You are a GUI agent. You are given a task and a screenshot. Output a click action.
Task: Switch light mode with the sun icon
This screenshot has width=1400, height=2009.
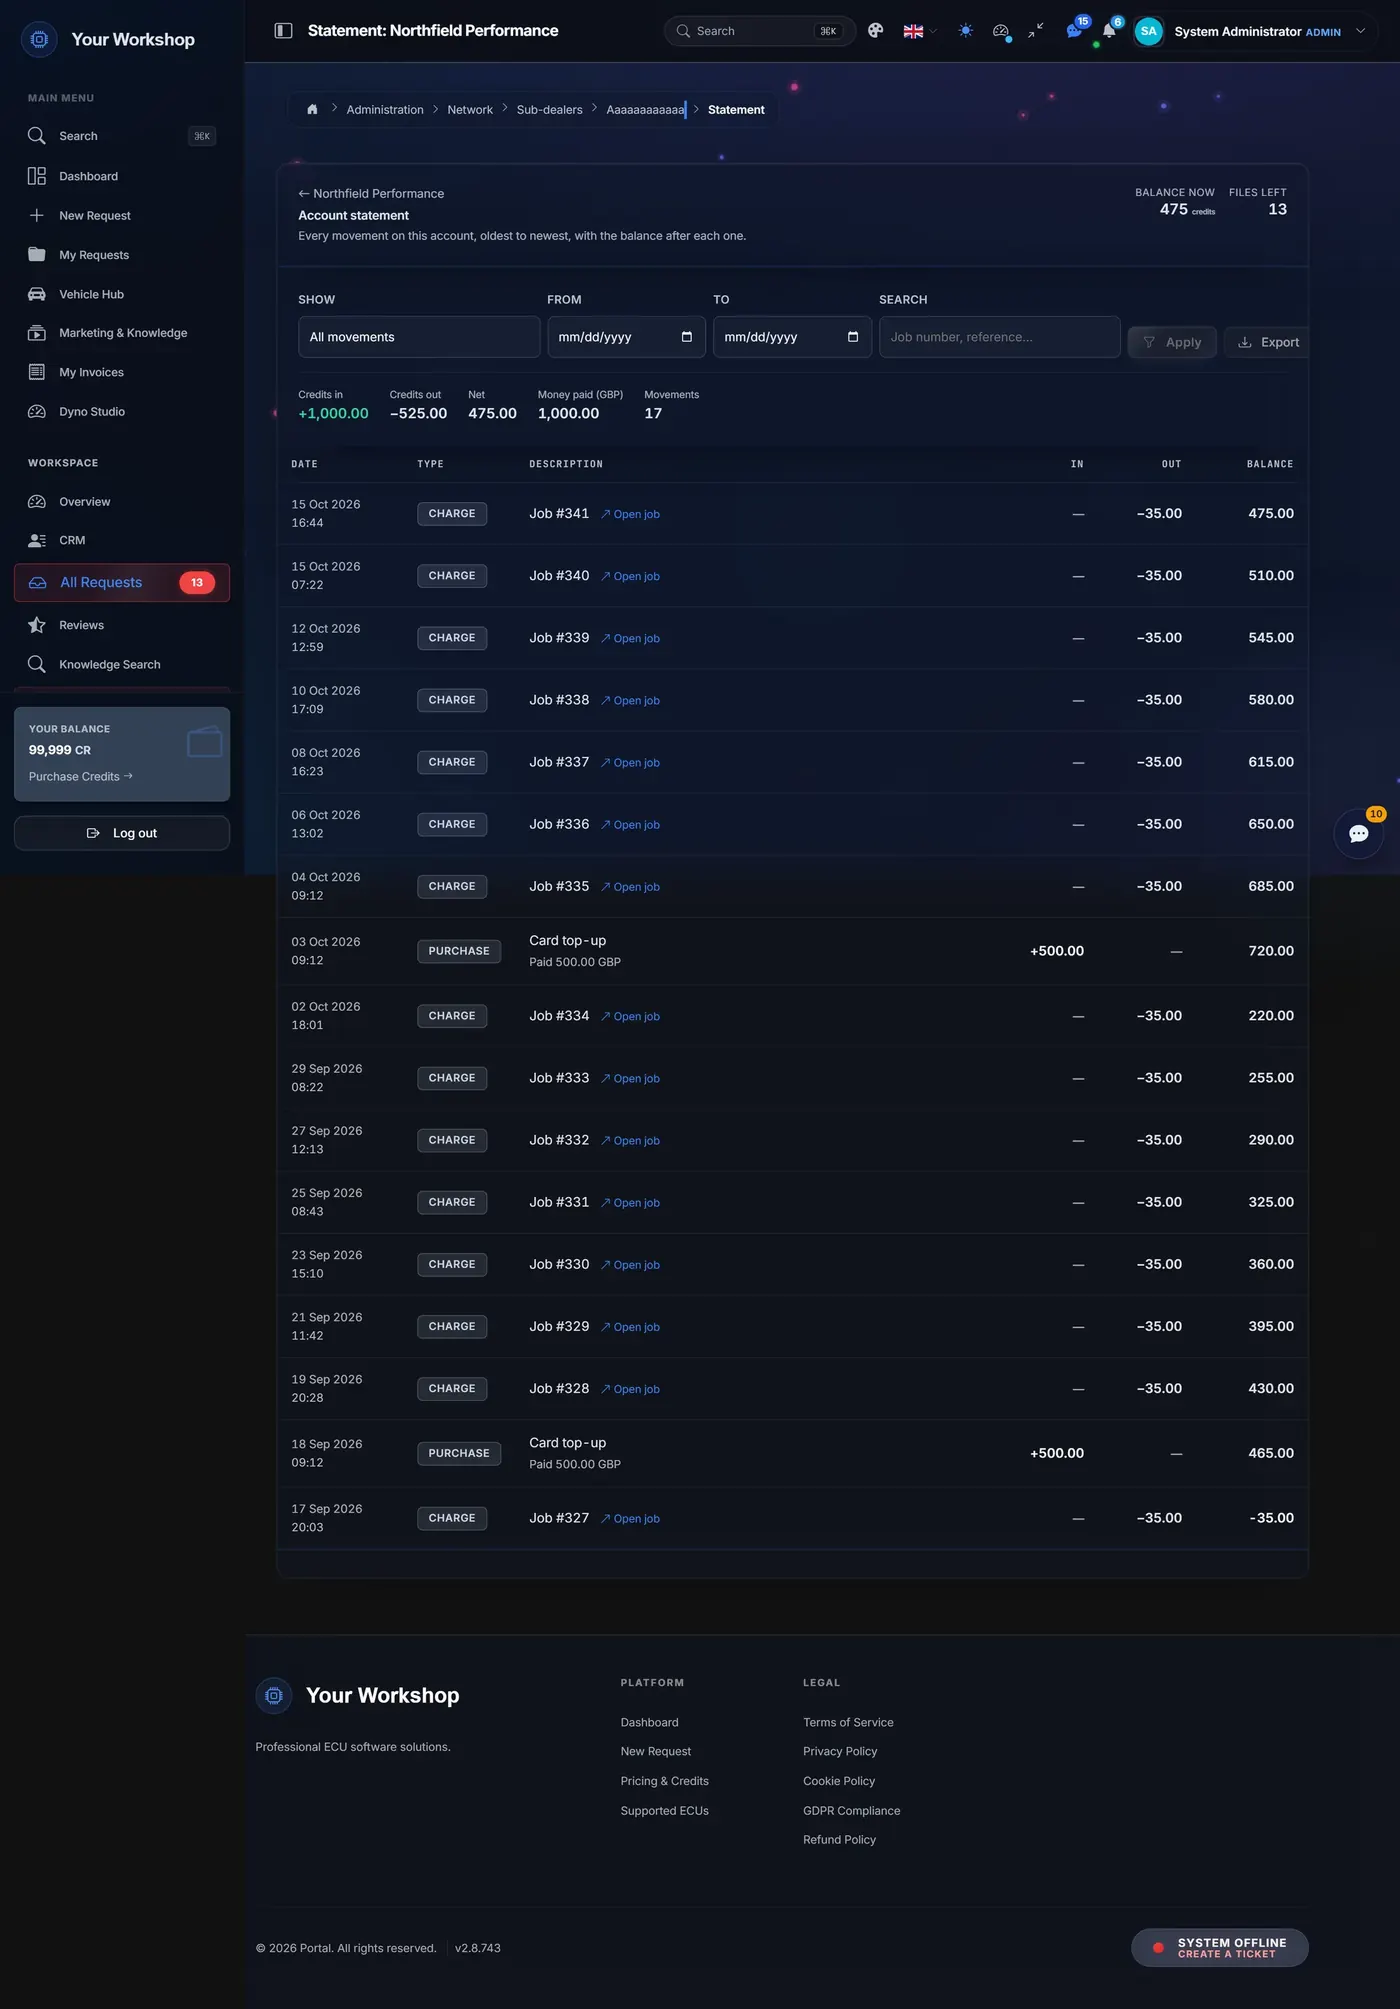[x=966, y=31]
